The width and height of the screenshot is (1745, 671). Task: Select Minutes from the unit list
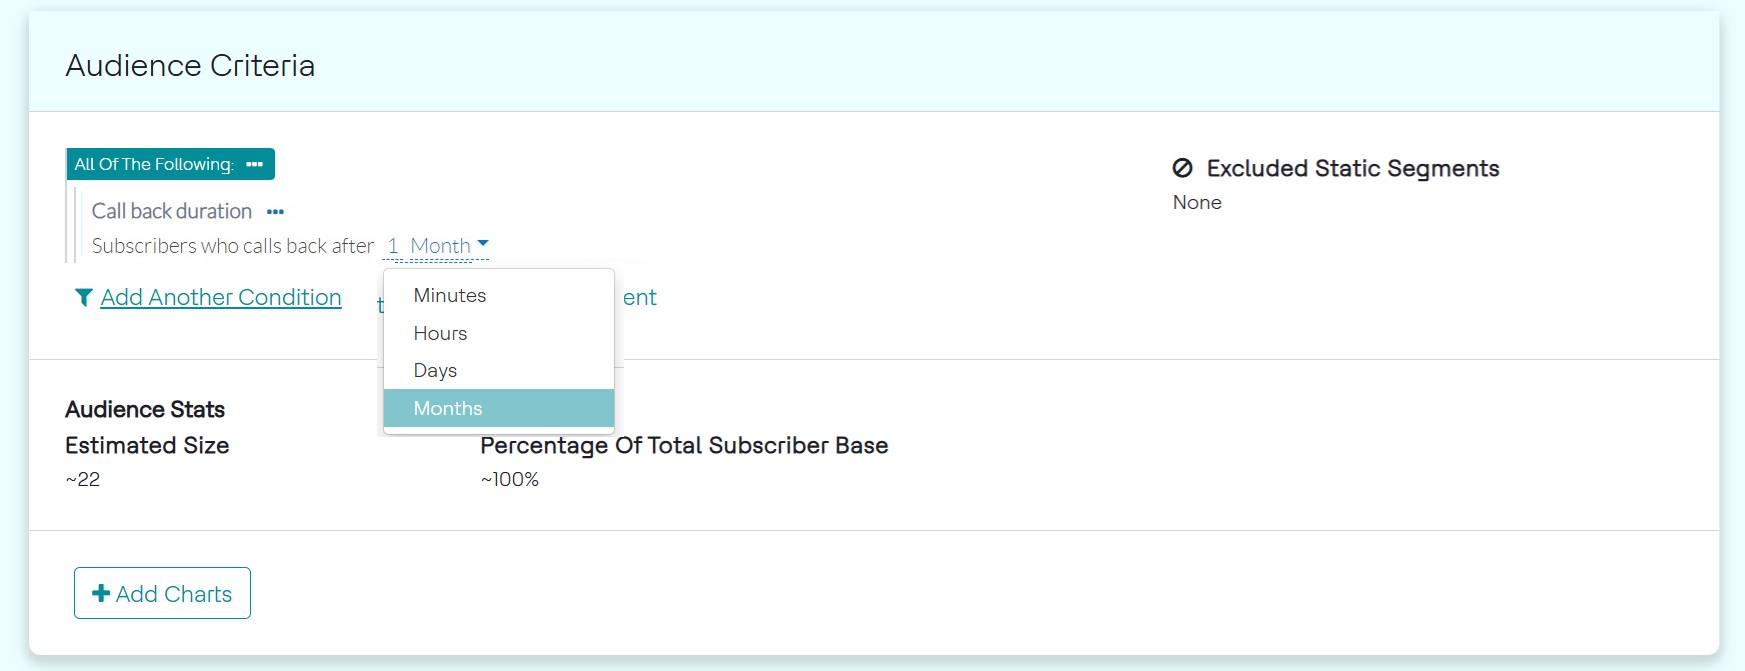[x=450, y=295]
